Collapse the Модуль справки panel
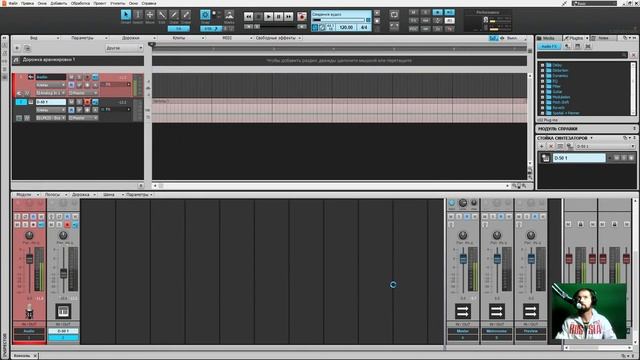The height and width of the screenshot is (360, 640). click(635, 129)
